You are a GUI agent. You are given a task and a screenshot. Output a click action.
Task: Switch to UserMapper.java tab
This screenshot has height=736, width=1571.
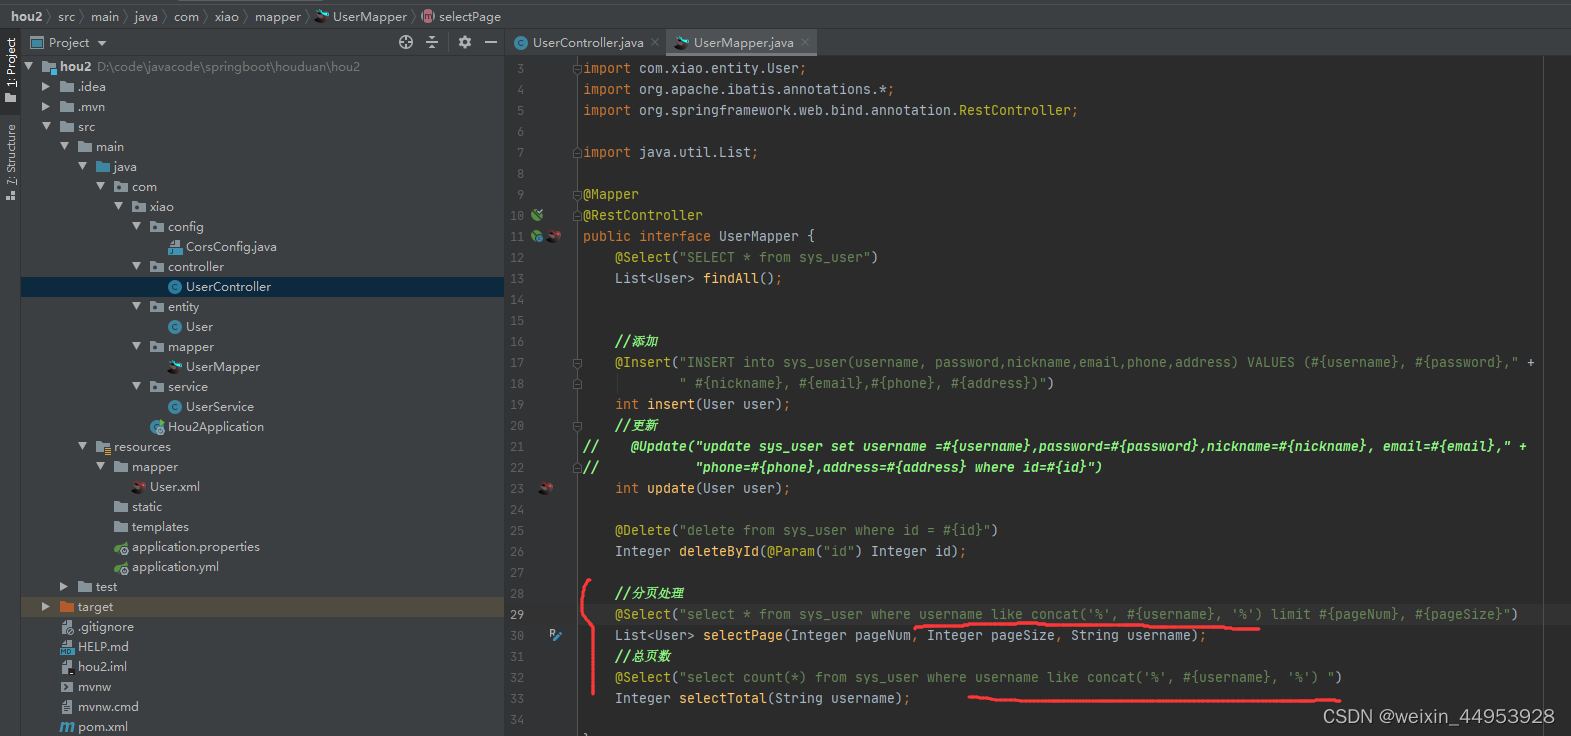tap(743, 42)
